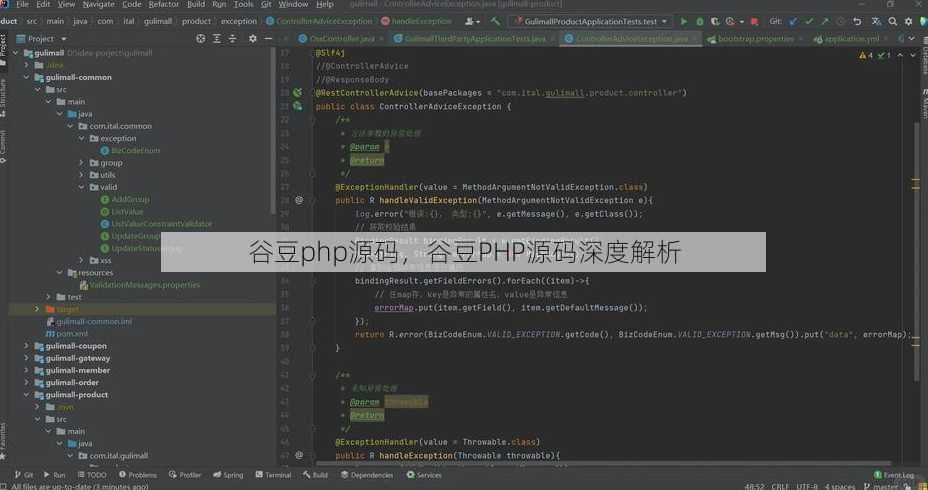Click gutter icon beside handleValidException method
The height and width of the screenshot is (490, 928).
[x=299, y=201]
